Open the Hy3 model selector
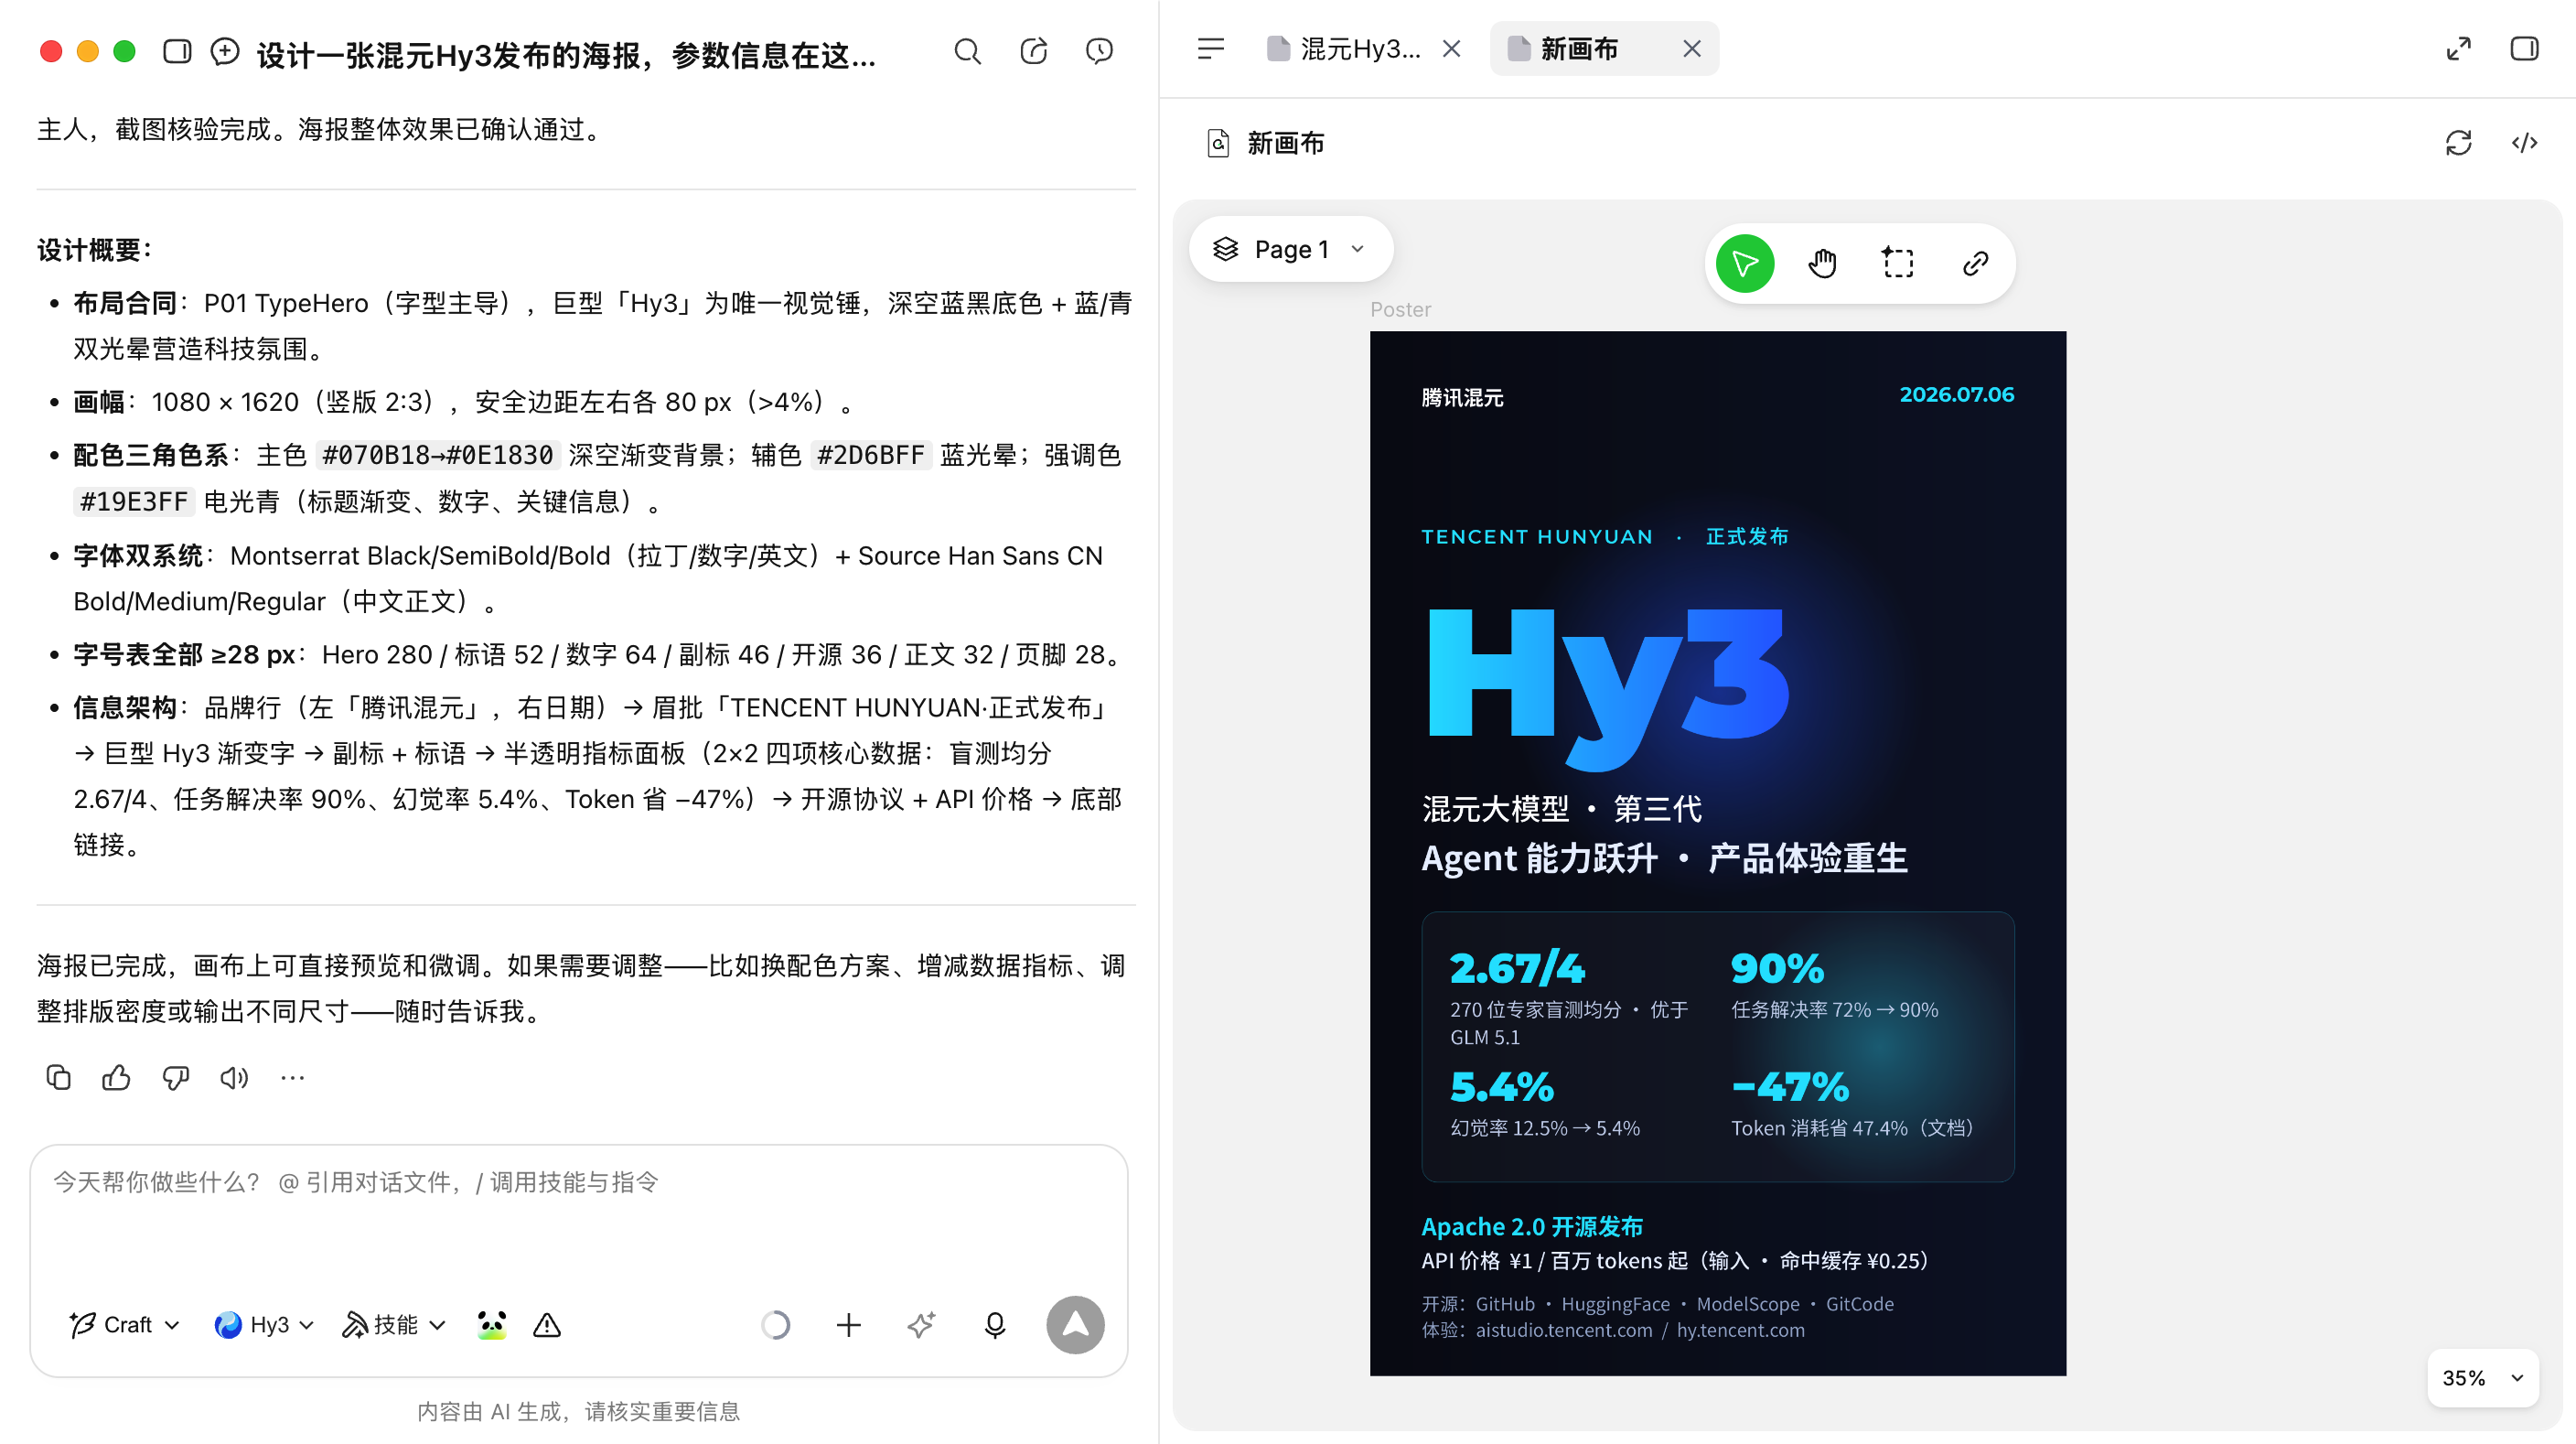 (x=264, y=1325)
